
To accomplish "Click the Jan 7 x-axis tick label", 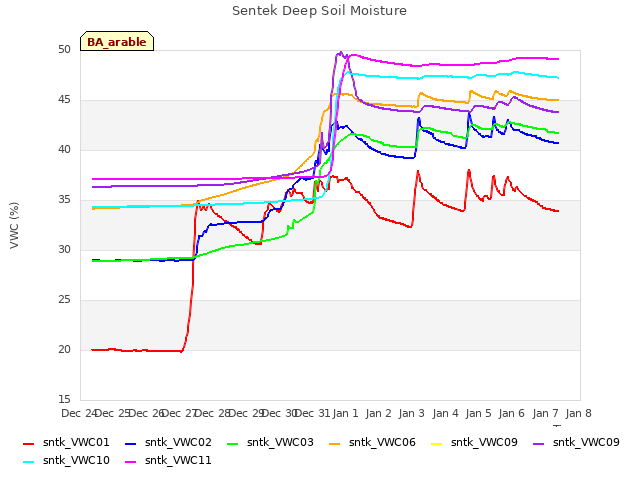I will (x=545, y=413).
